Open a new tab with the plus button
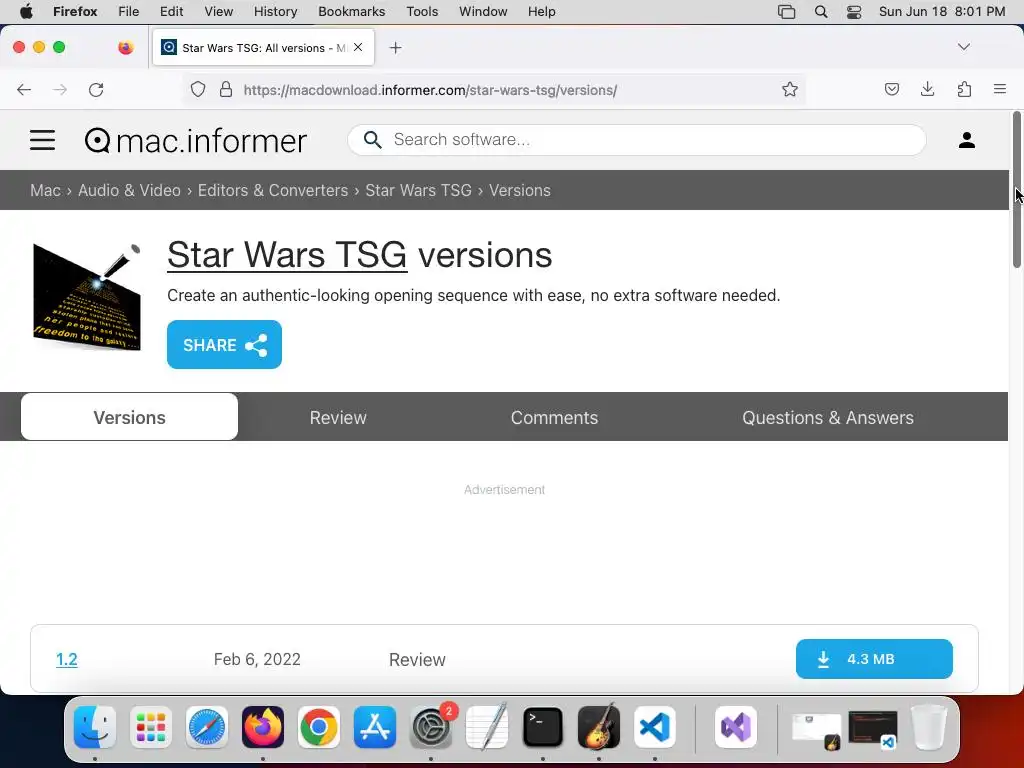This screenshot has width=1024, height=768. point(395,48)
